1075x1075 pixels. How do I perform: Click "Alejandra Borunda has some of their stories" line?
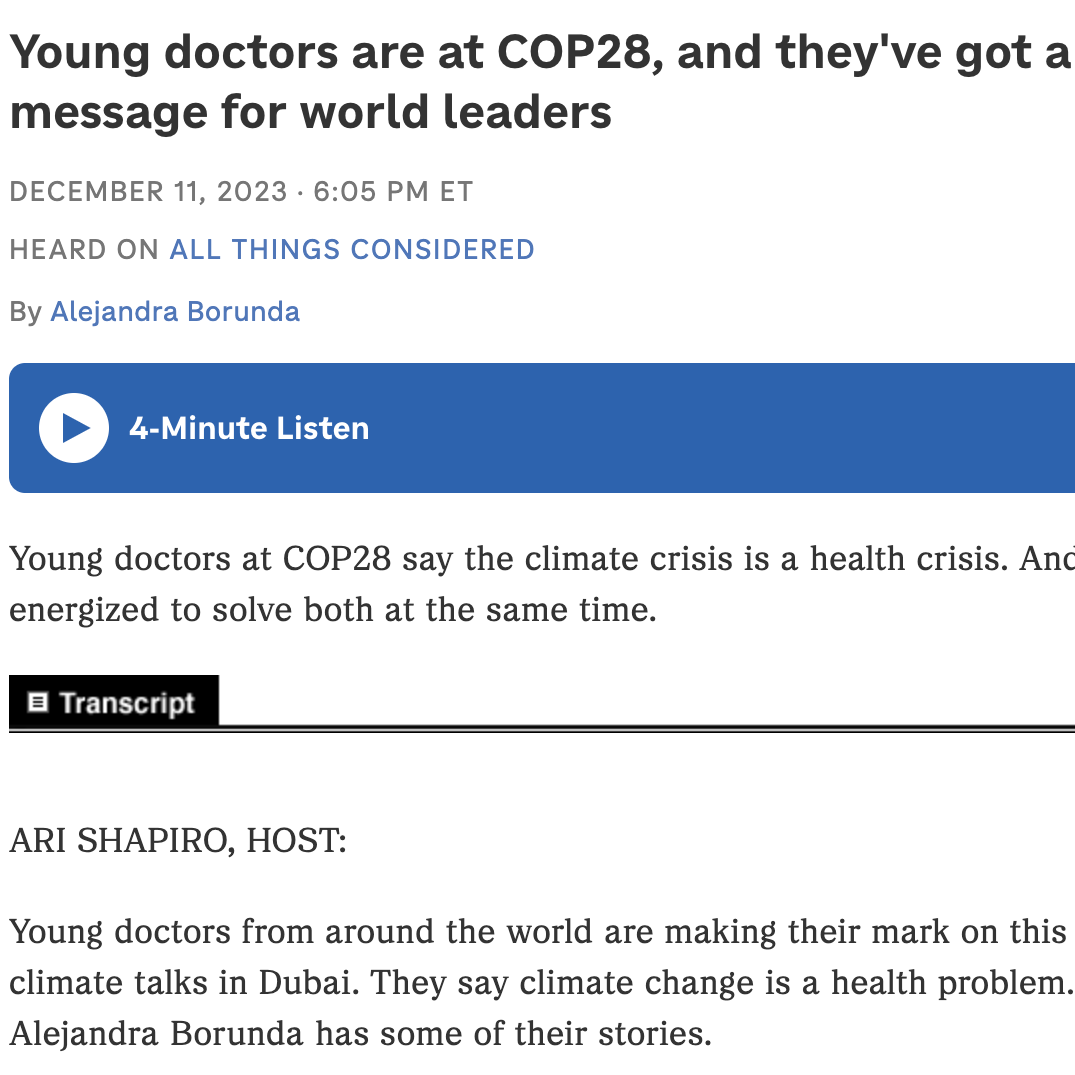coord(360,1033)
